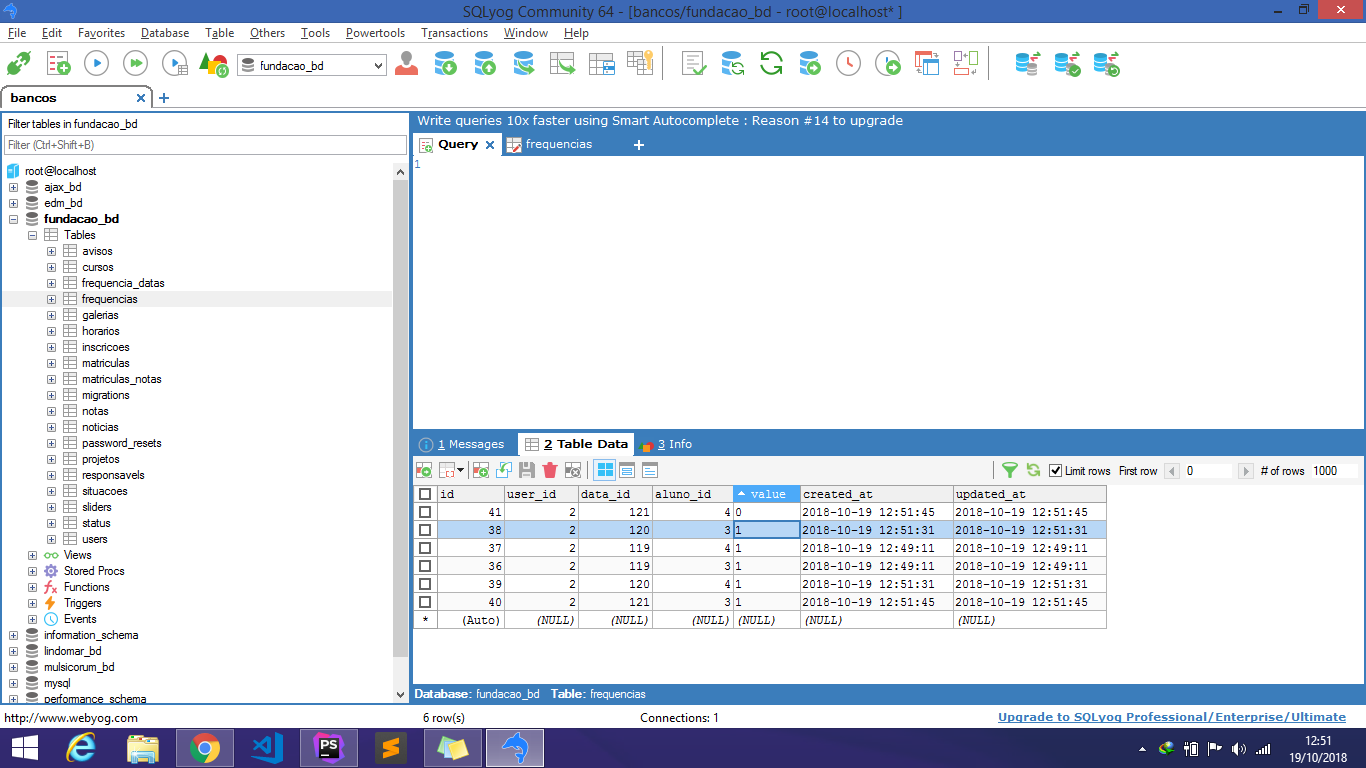Screen dimensions: 1366x768
Task: Click the Schema Synchronization database icon
Action: coord(1027,64)
